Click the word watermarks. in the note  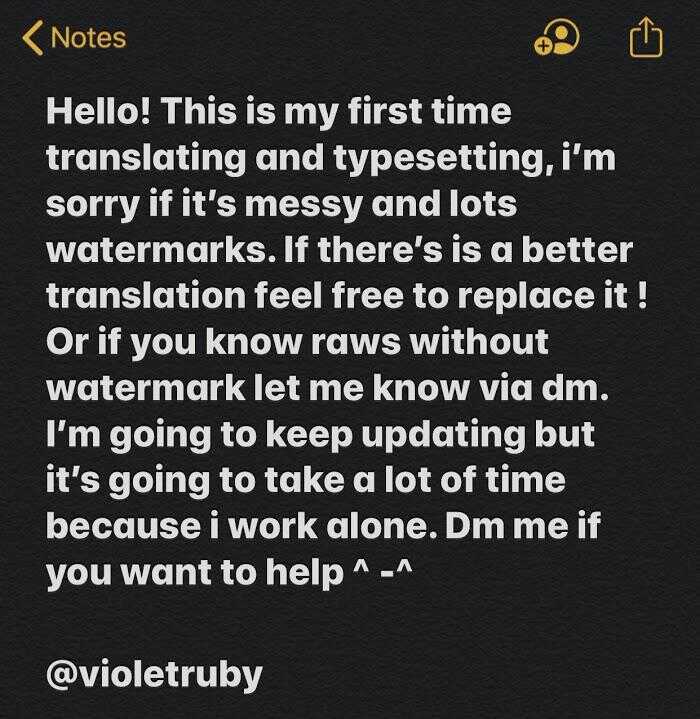[x=162, y=250]
